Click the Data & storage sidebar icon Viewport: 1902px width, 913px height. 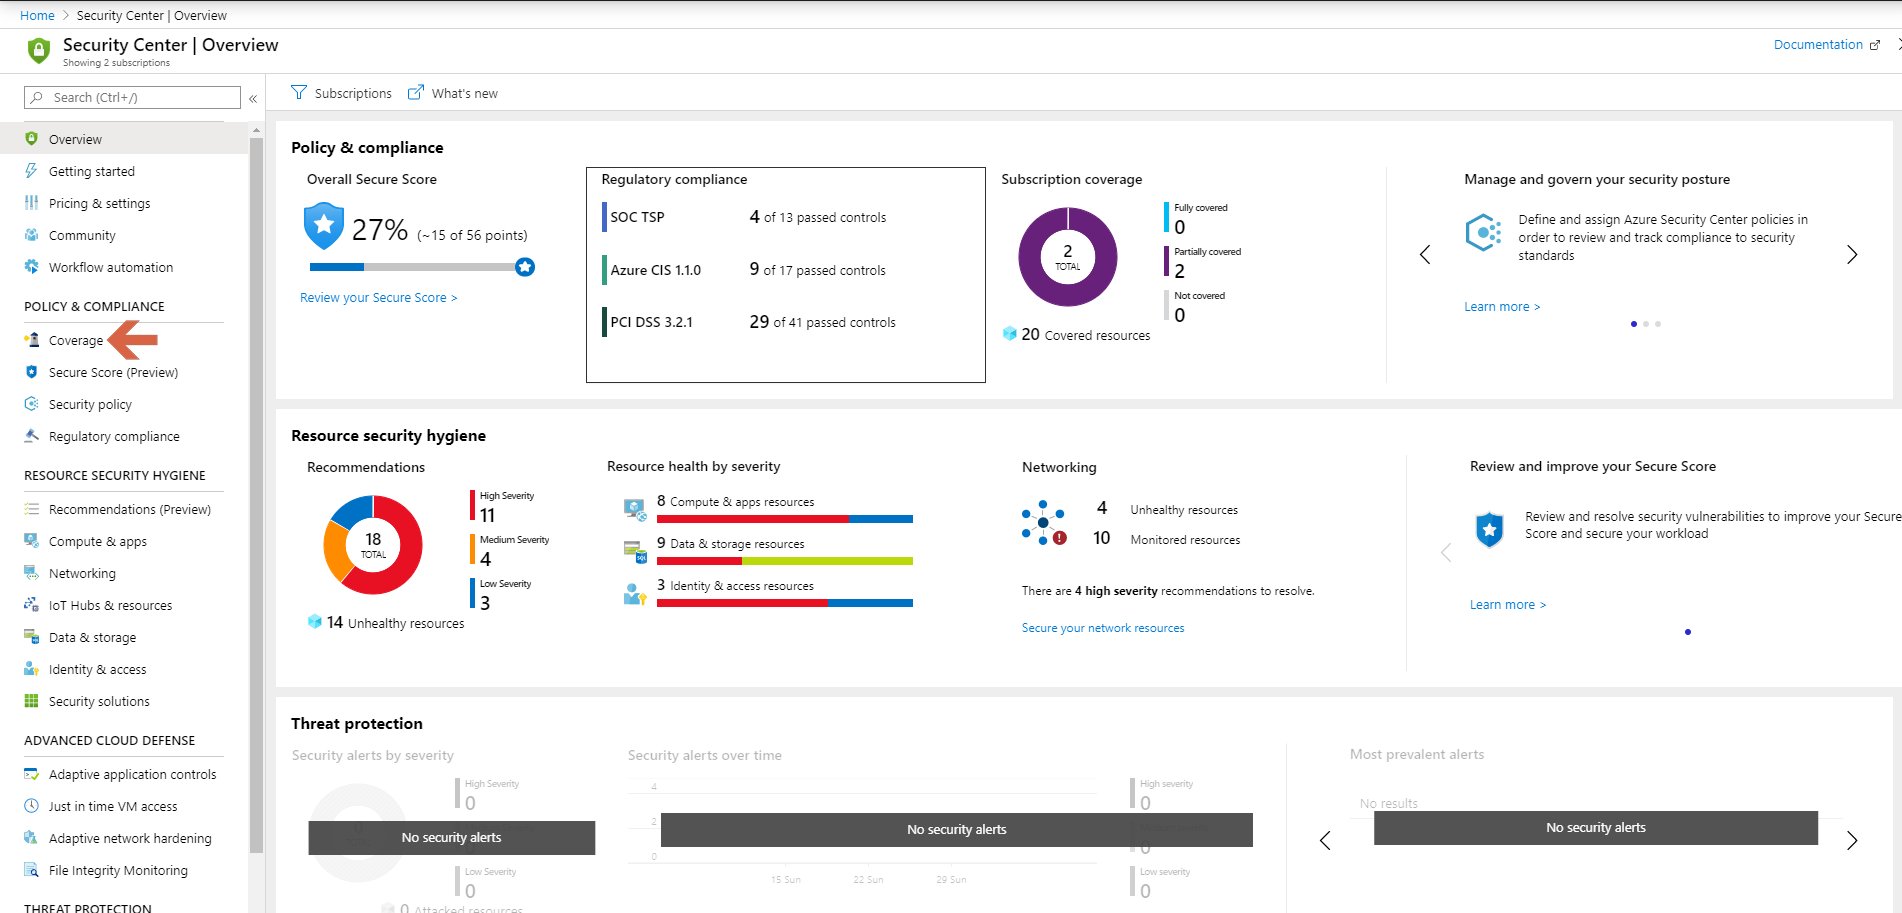coord(31,637)
